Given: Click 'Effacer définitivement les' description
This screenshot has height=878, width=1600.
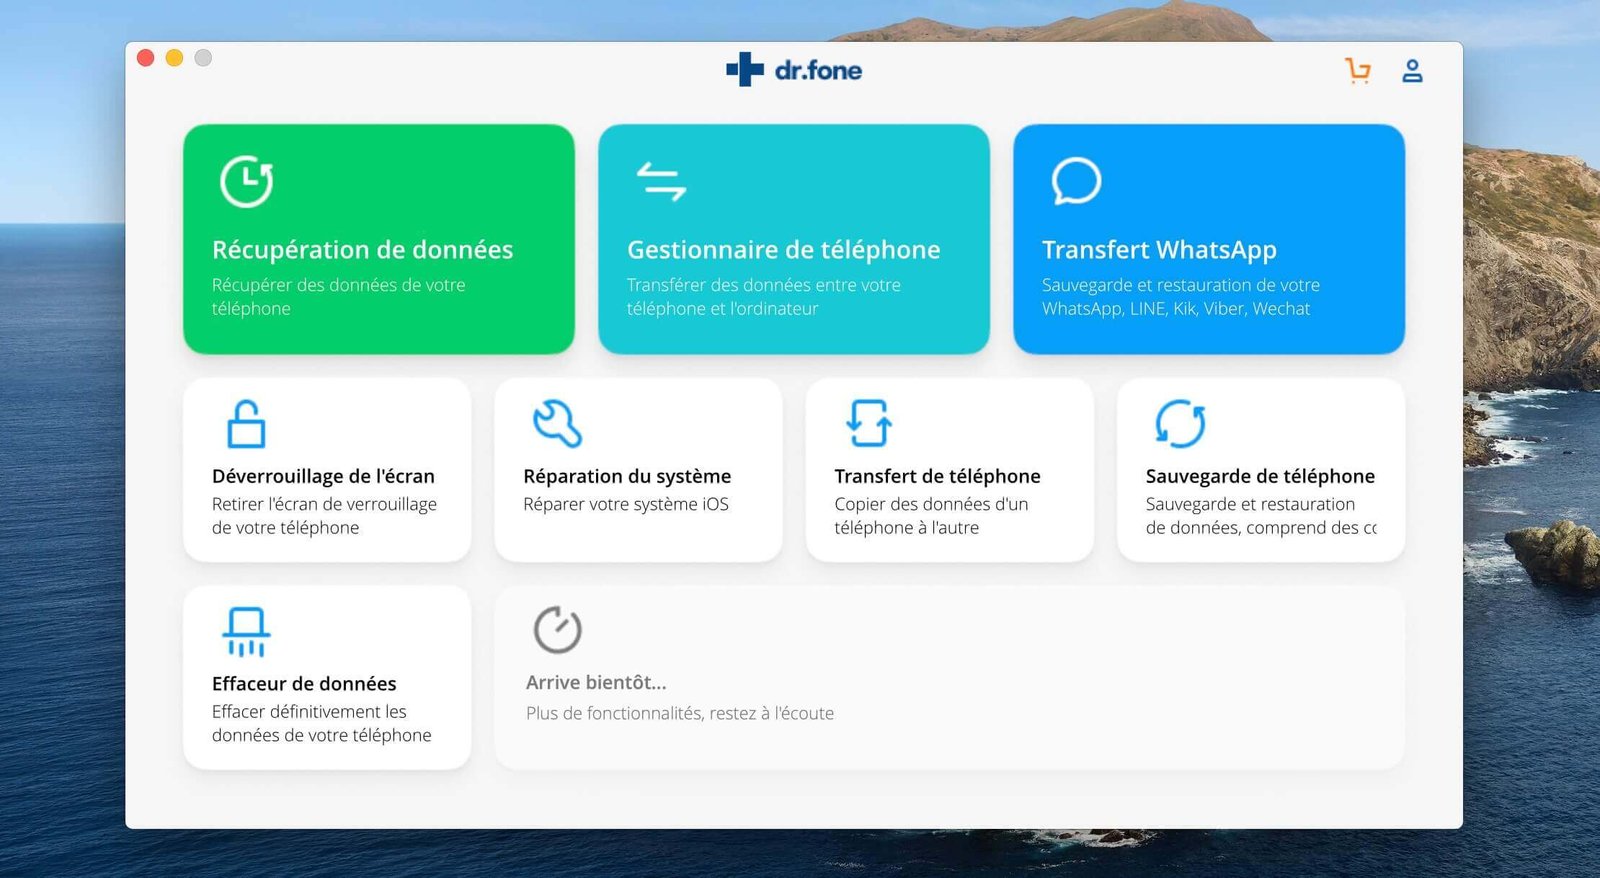Looking at the screenshot, I should click(x=309, y=712).
